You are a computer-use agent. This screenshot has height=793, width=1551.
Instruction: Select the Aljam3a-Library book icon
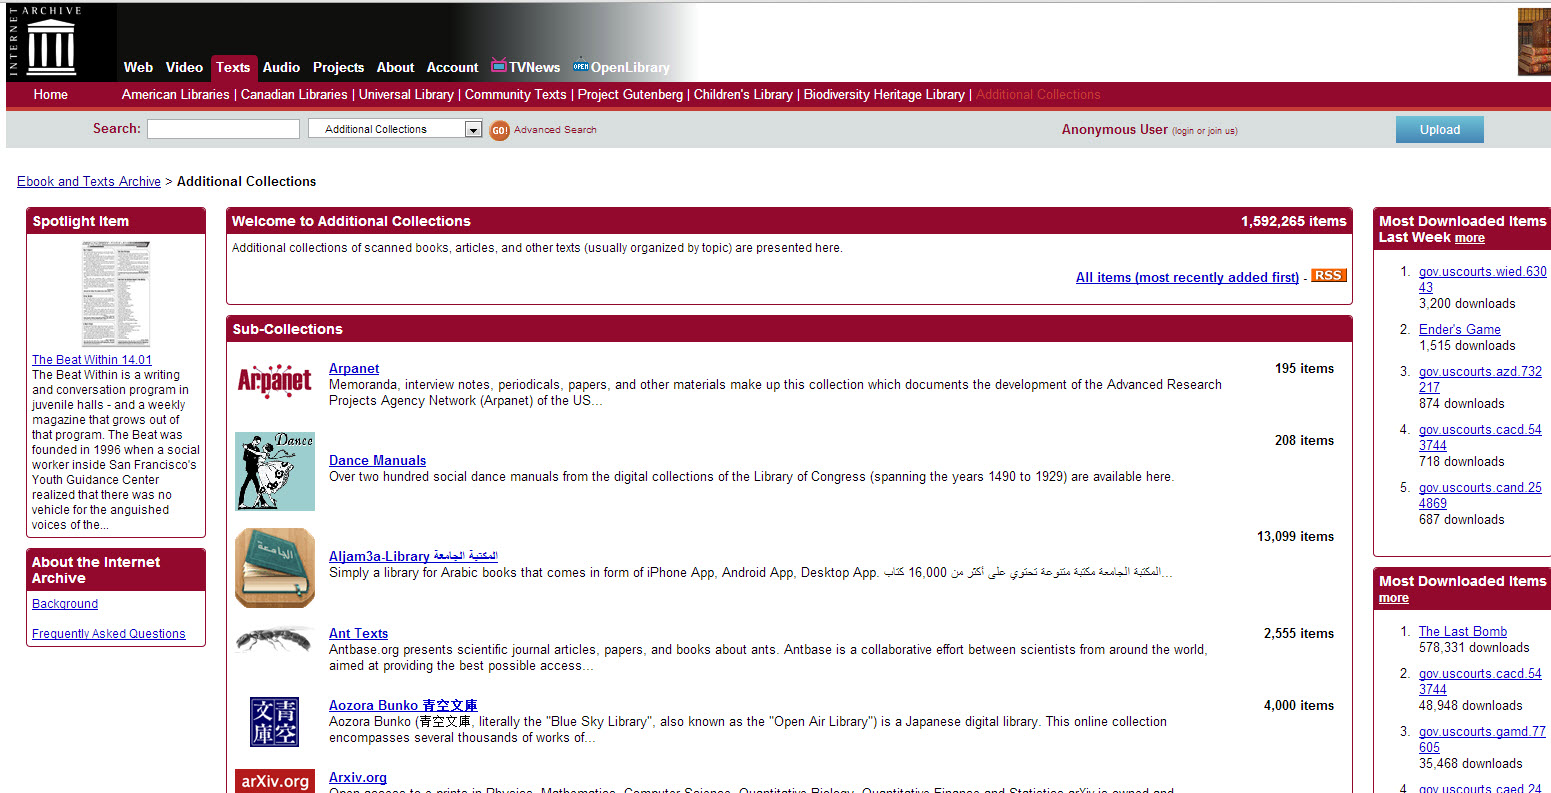274,568
